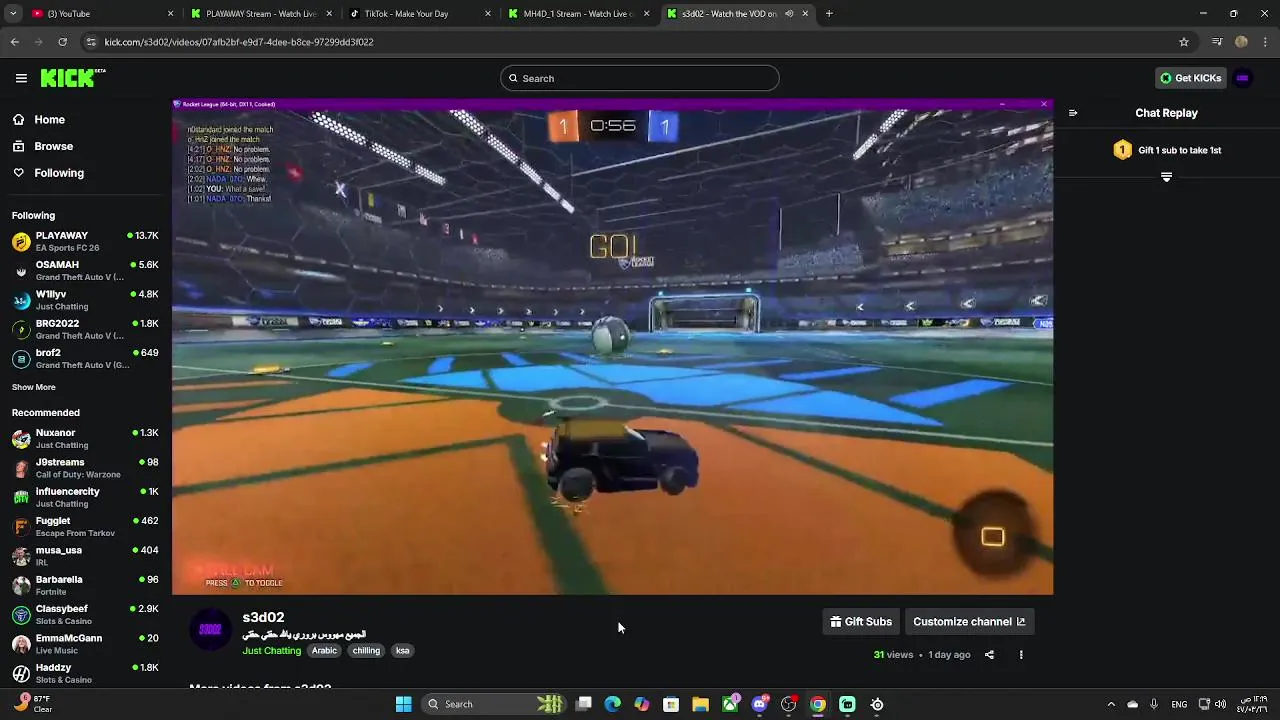Open tab search dropdown arrow
The image size is (1280, 720).
point(13,14)
